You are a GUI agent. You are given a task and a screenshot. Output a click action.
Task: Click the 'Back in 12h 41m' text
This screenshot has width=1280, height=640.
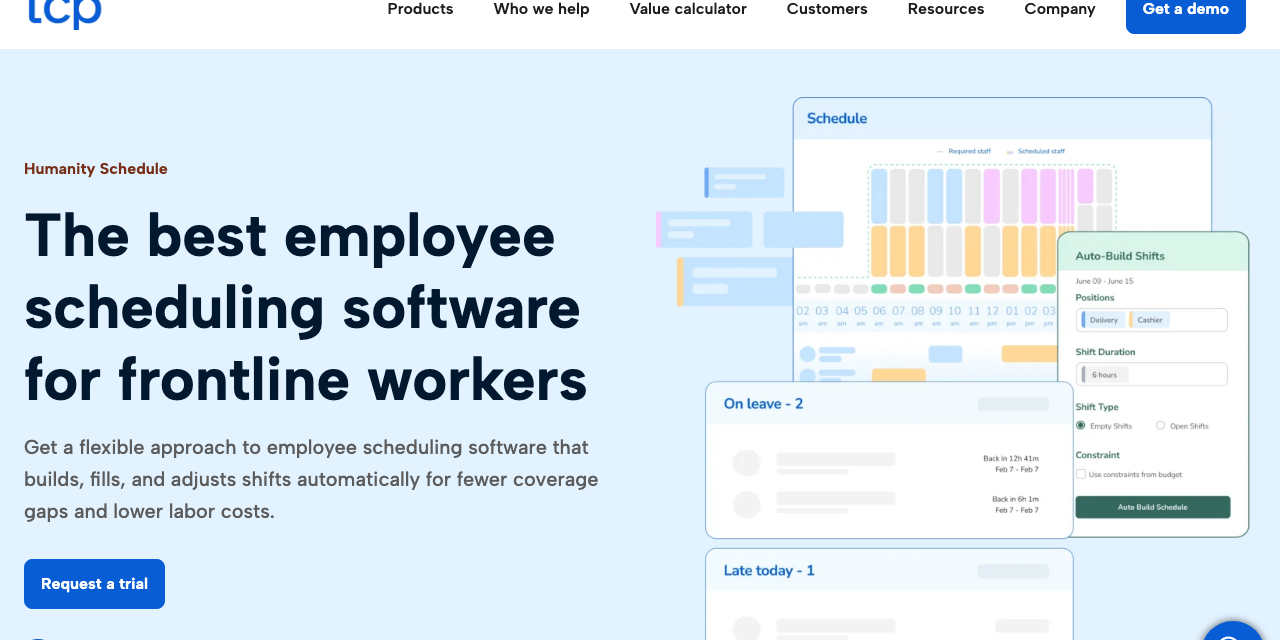point(1011,459)
